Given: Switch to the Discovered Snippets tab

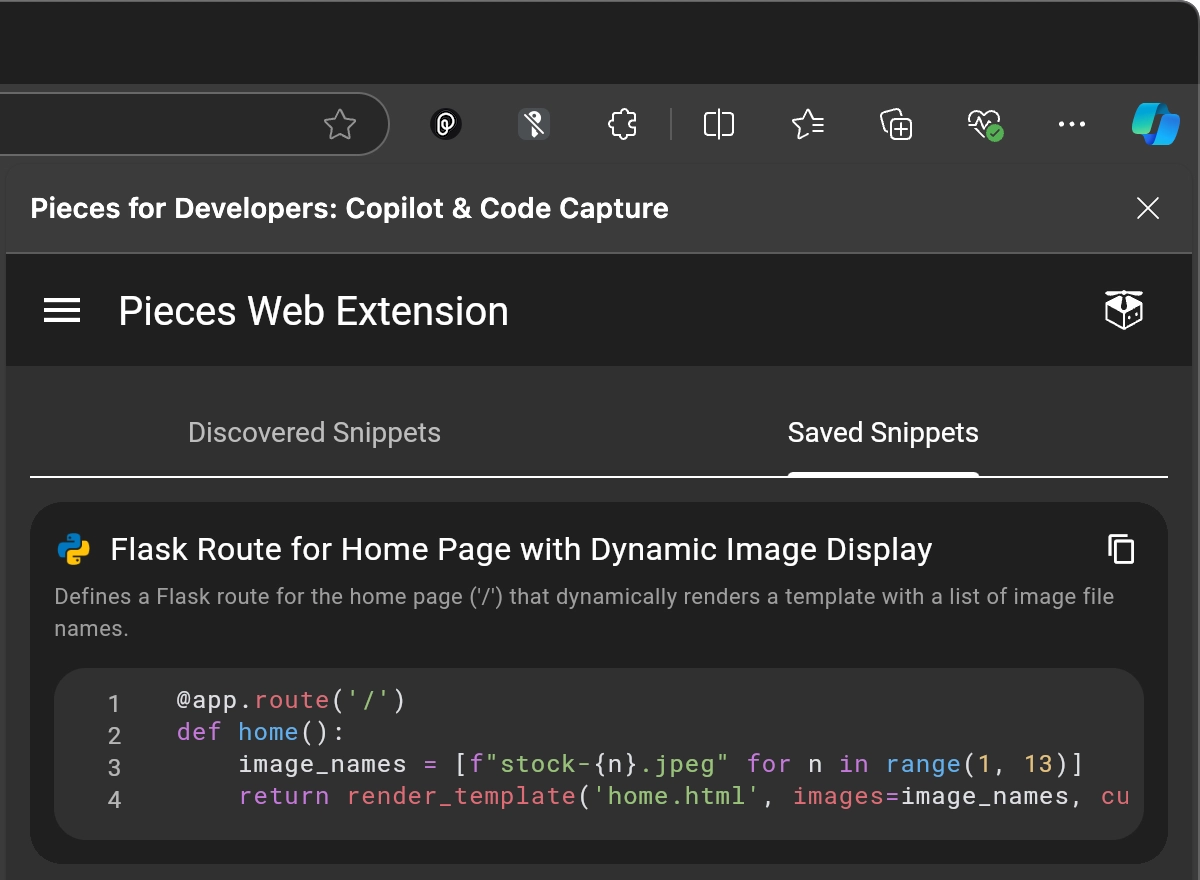Looking at the screenshot, I should tap(314, 432).
